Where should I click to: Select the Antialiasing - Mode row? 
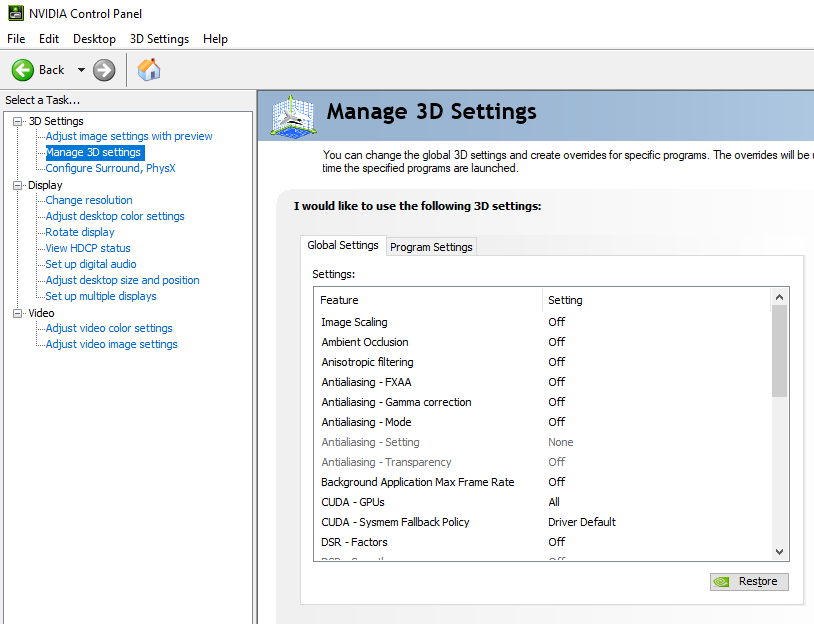point(542,422)
